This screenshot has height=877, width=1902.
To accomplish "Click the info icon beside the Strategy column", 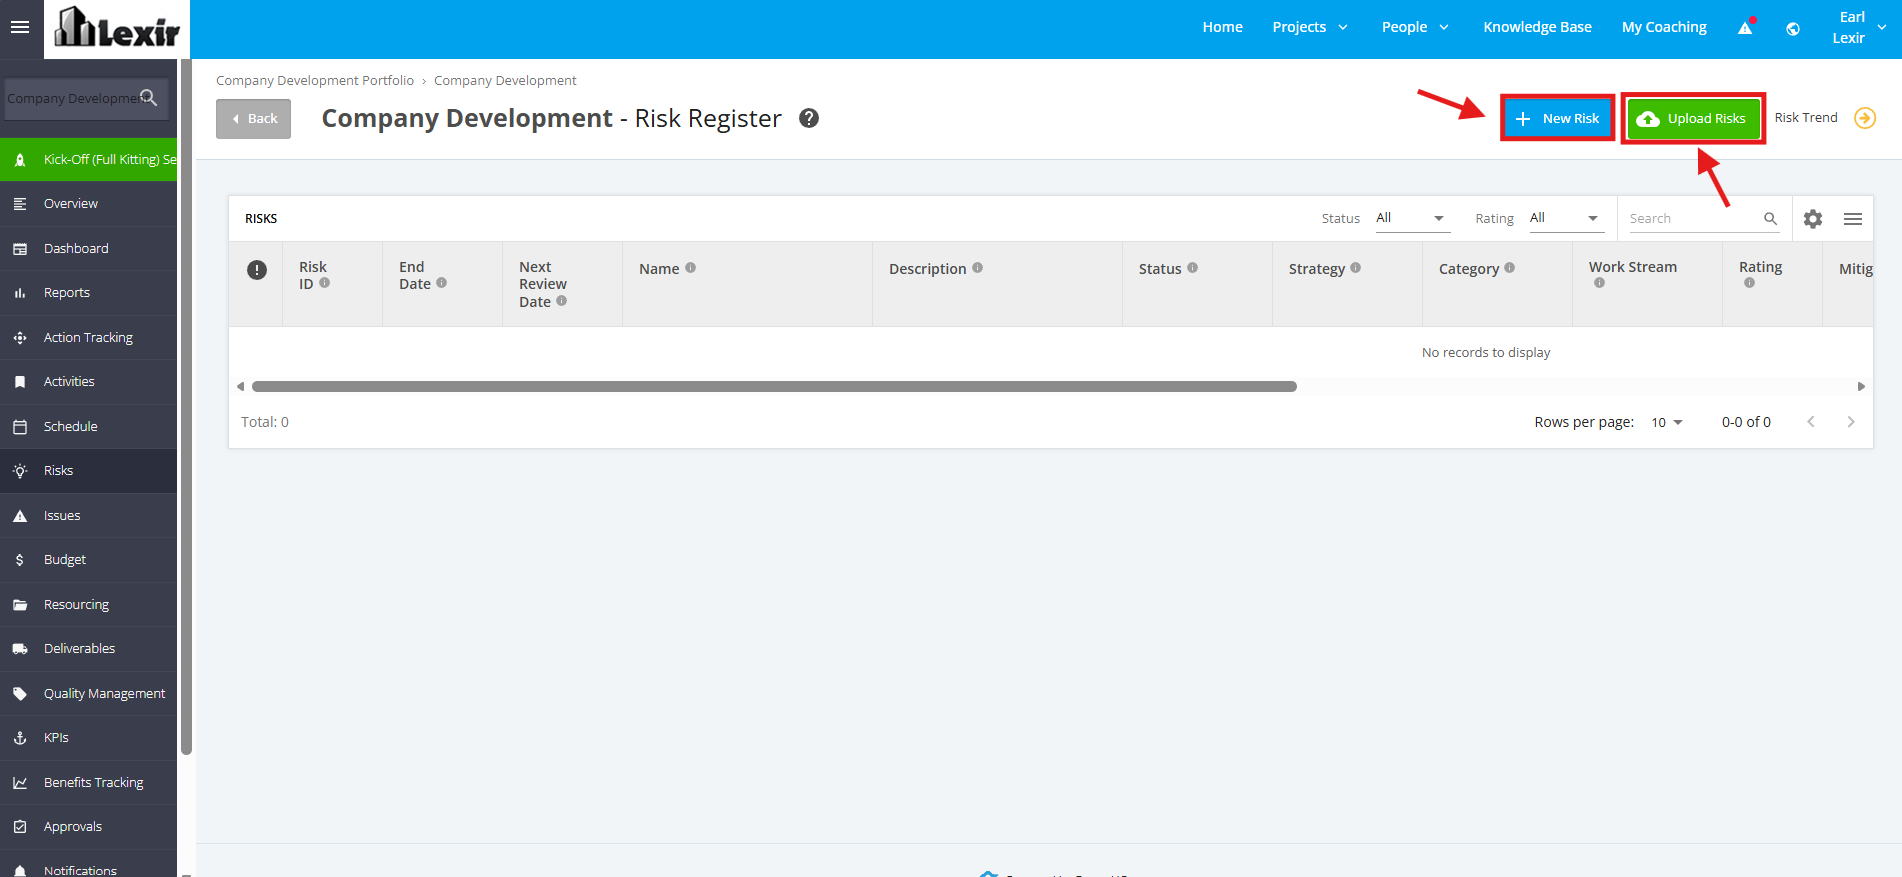I will [x=1355, y=268].
